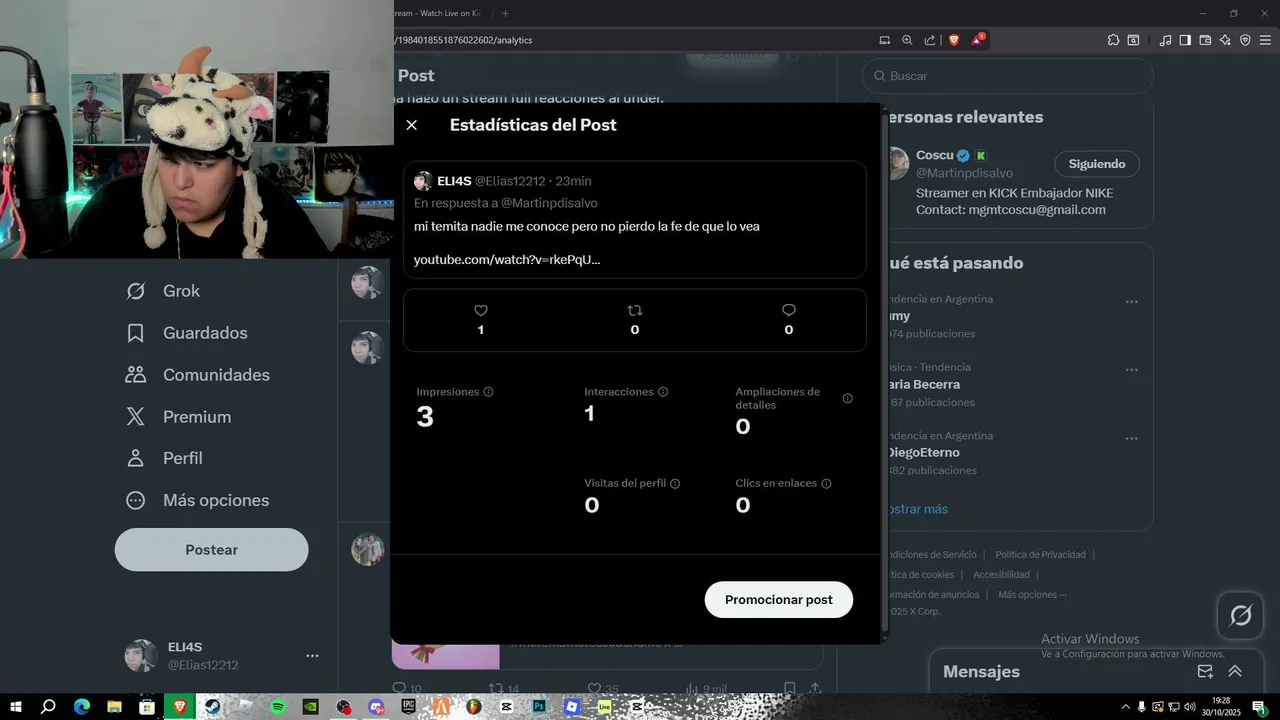Viewport: 1280px width, 720px height.
Task: Toggle the browser sidebar panel icon
Action: coord(1185,40)
